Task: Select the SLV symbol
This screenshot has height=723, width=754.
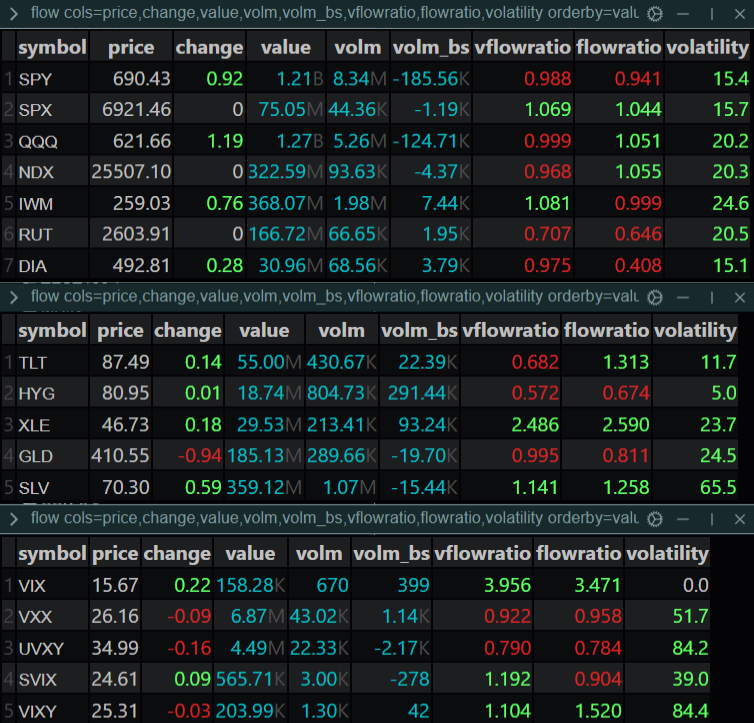Action: [34, 488]
